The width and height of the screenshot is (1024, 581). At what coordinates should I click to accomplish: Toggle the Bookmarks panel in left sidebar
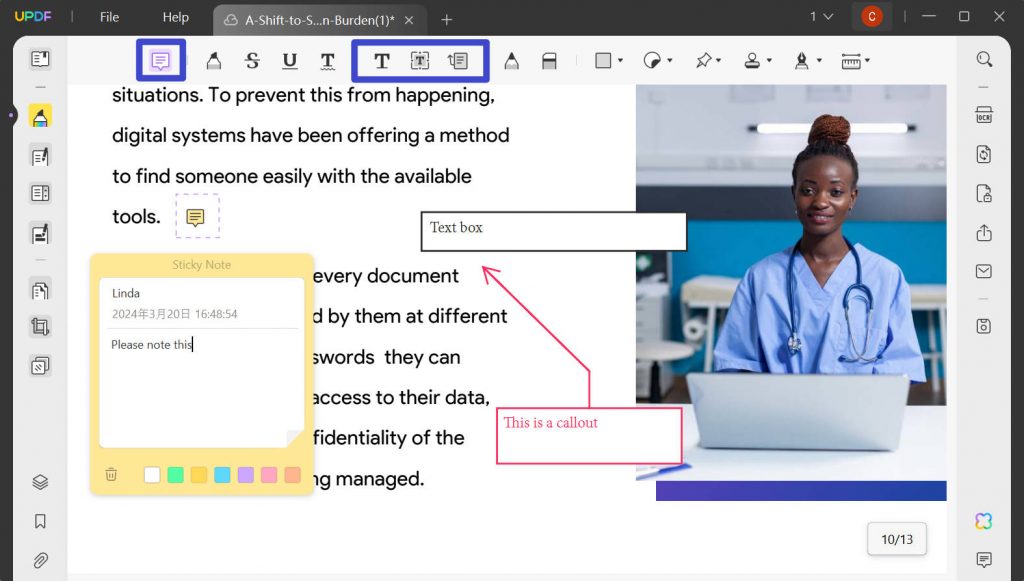[39, 521]
